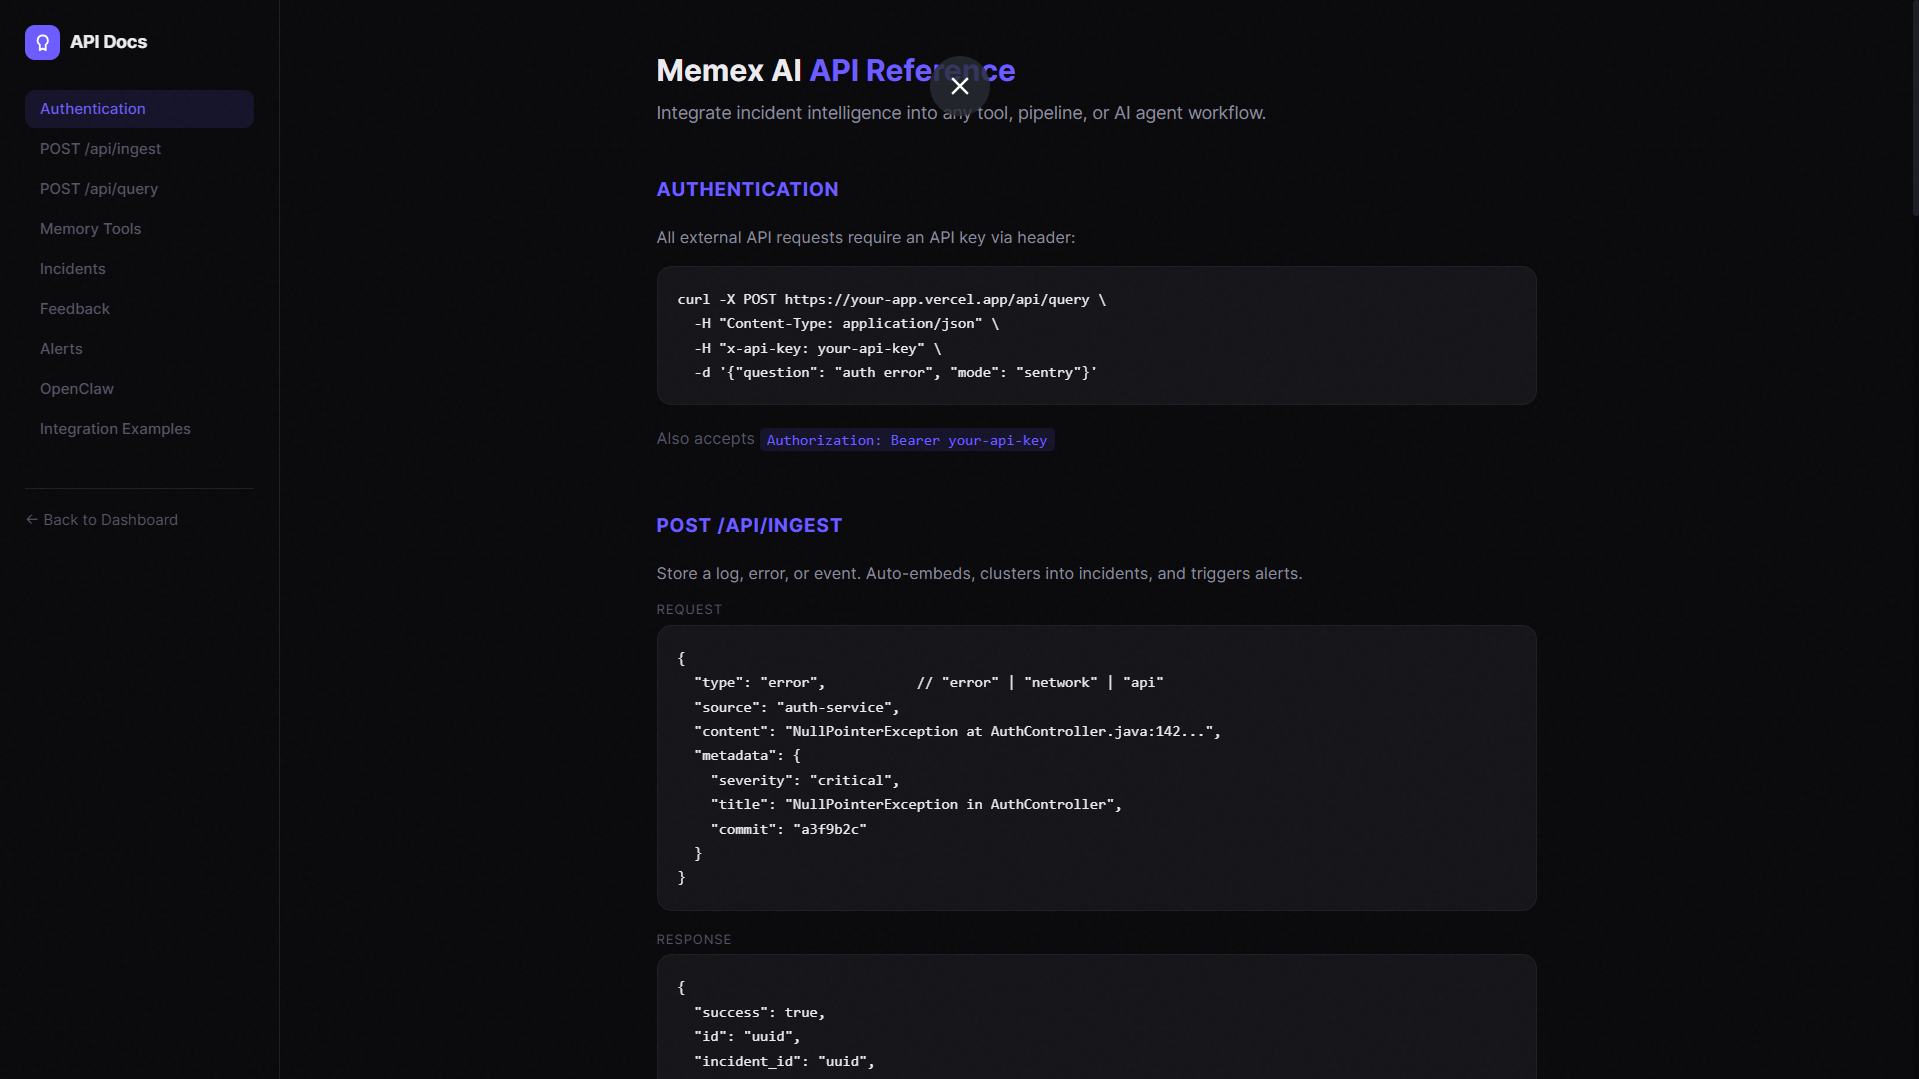Click the 'Store a log, error, or event' description

[x=979, y=574]
